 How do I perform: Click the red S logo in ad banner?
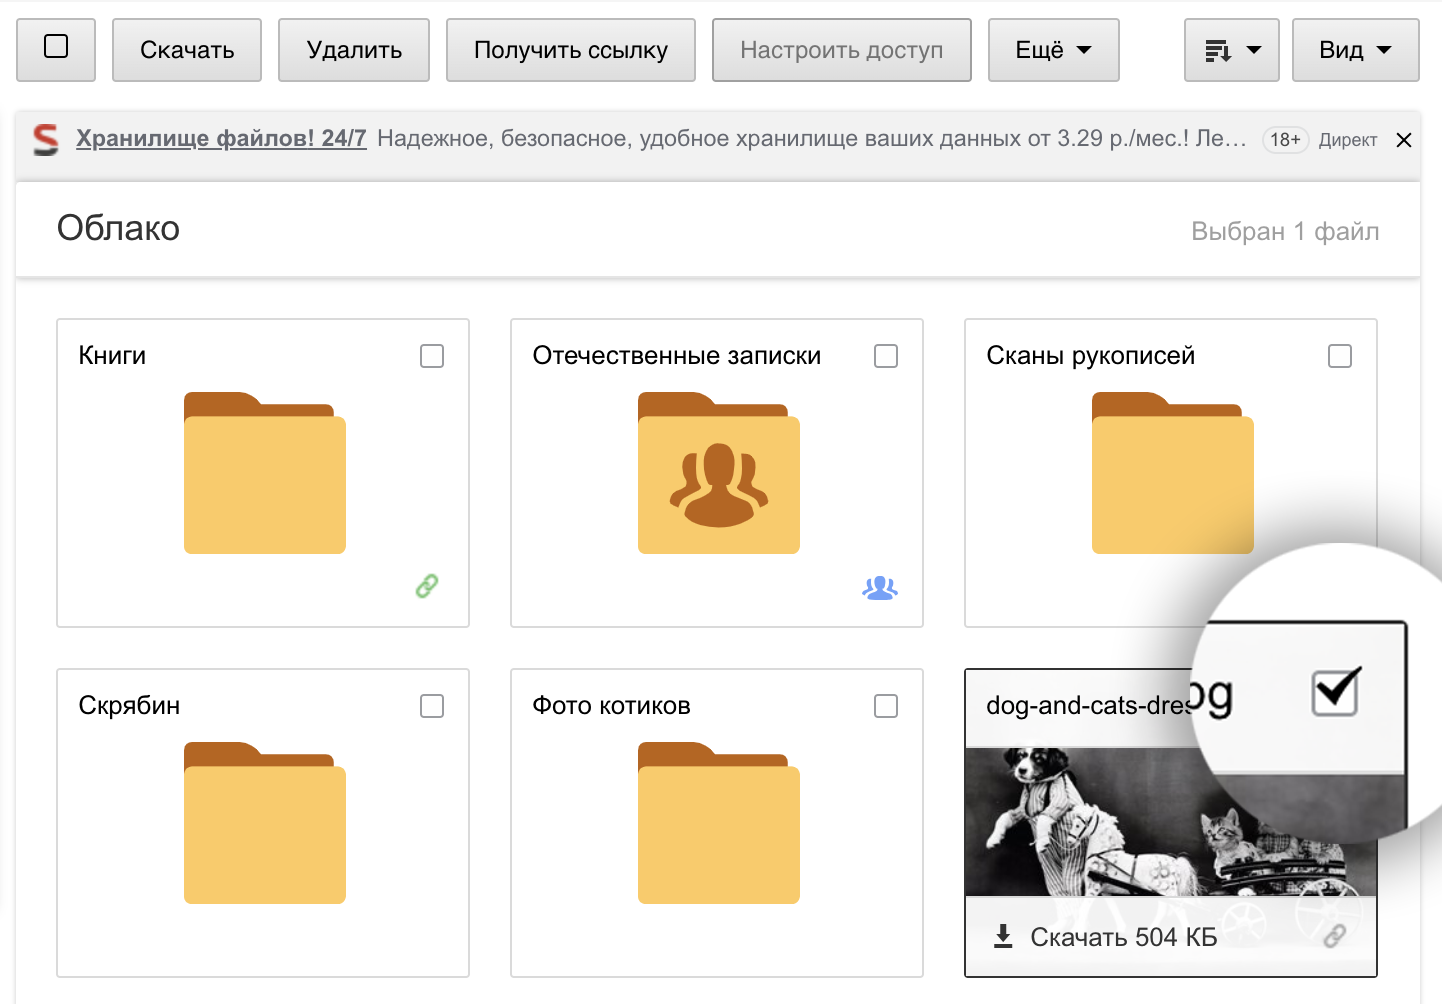click(x=45, y=140)
